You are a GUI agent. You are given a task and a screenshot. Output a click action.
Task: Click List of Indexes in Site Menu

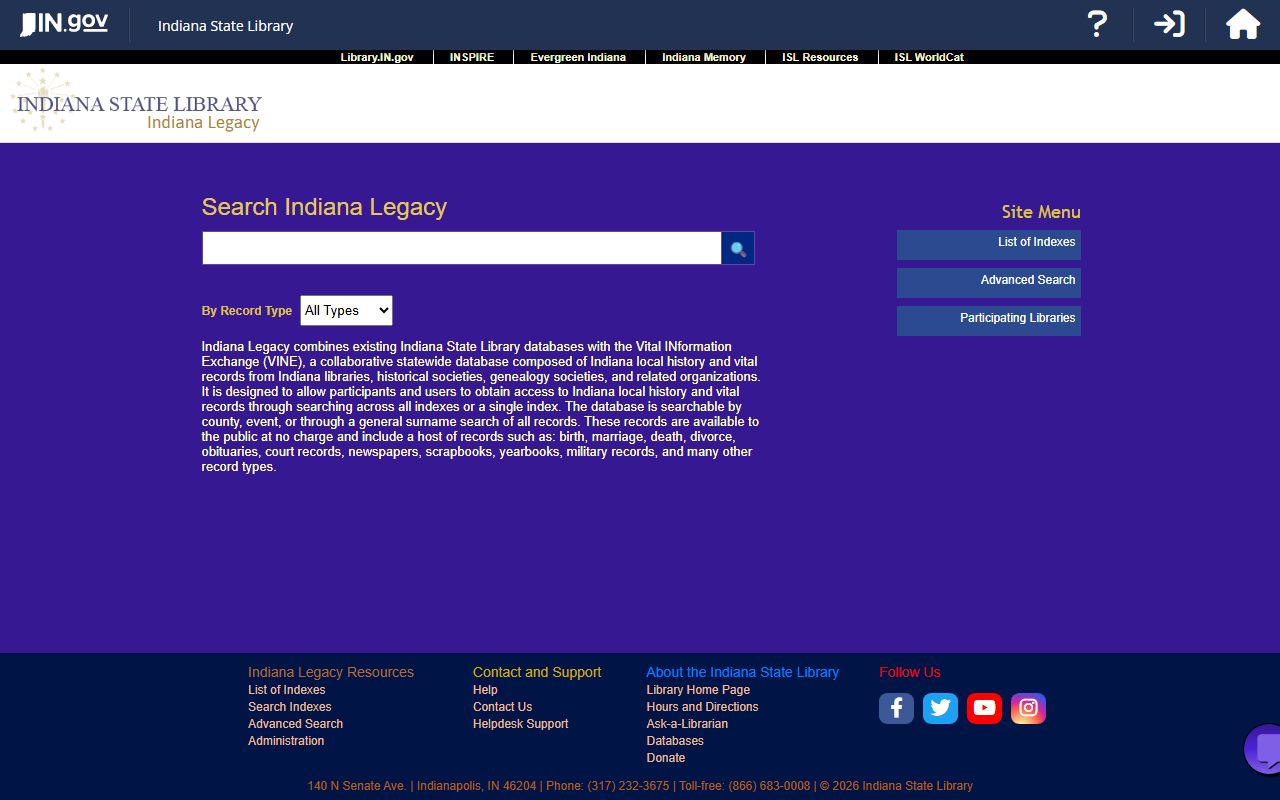(989, 245)
